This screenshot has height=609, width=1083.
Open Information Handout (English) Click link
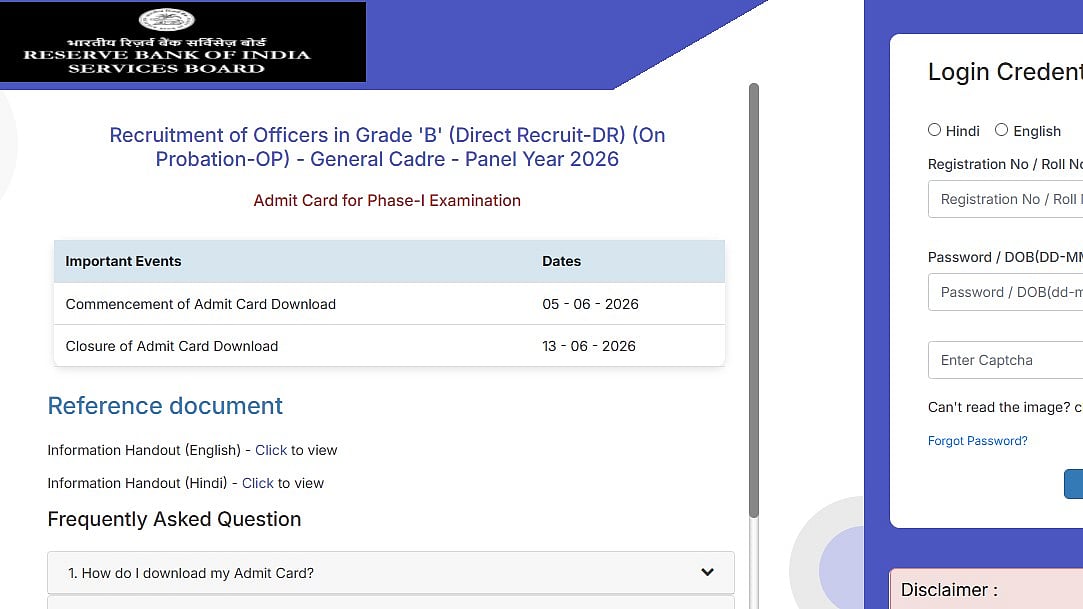coord(271,450)
